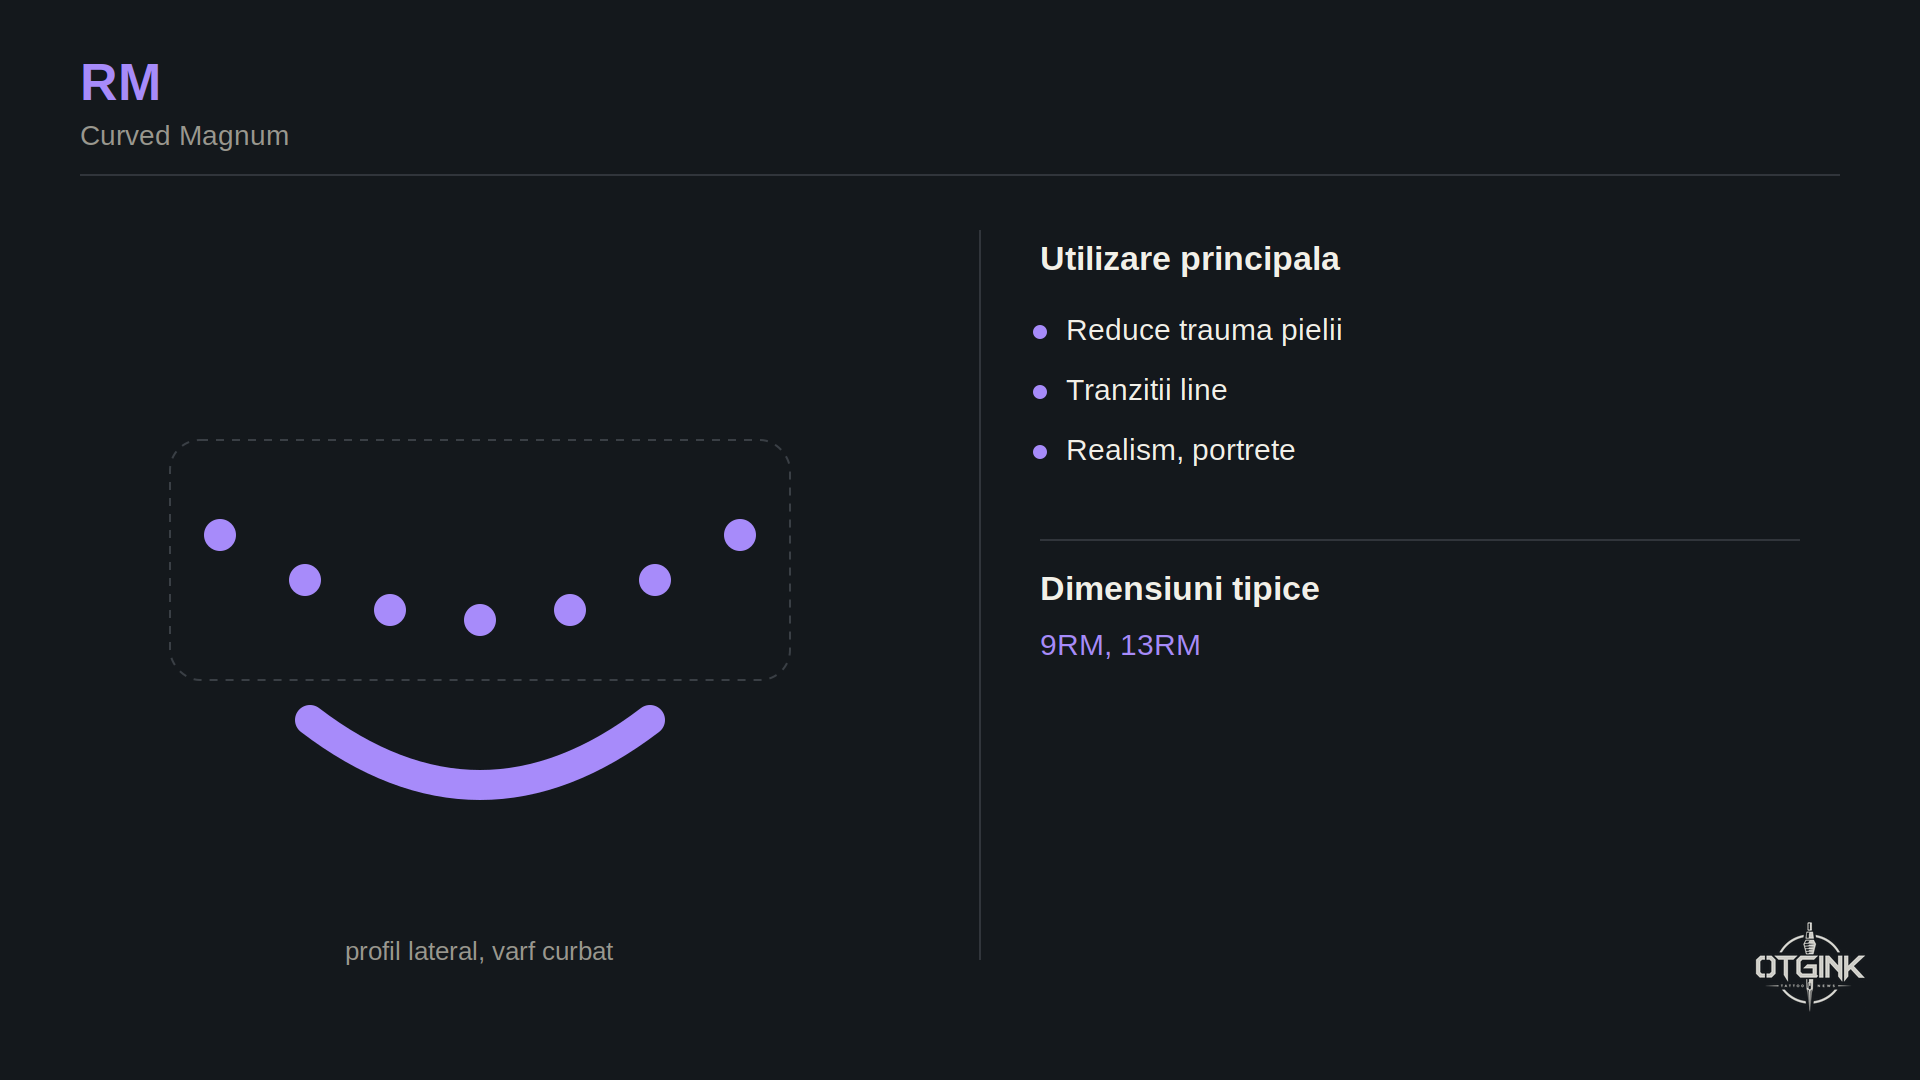Click the dashed needle diagram box
The image size is (1920, 1080).
pyautogui.click(x=480, y=560)
